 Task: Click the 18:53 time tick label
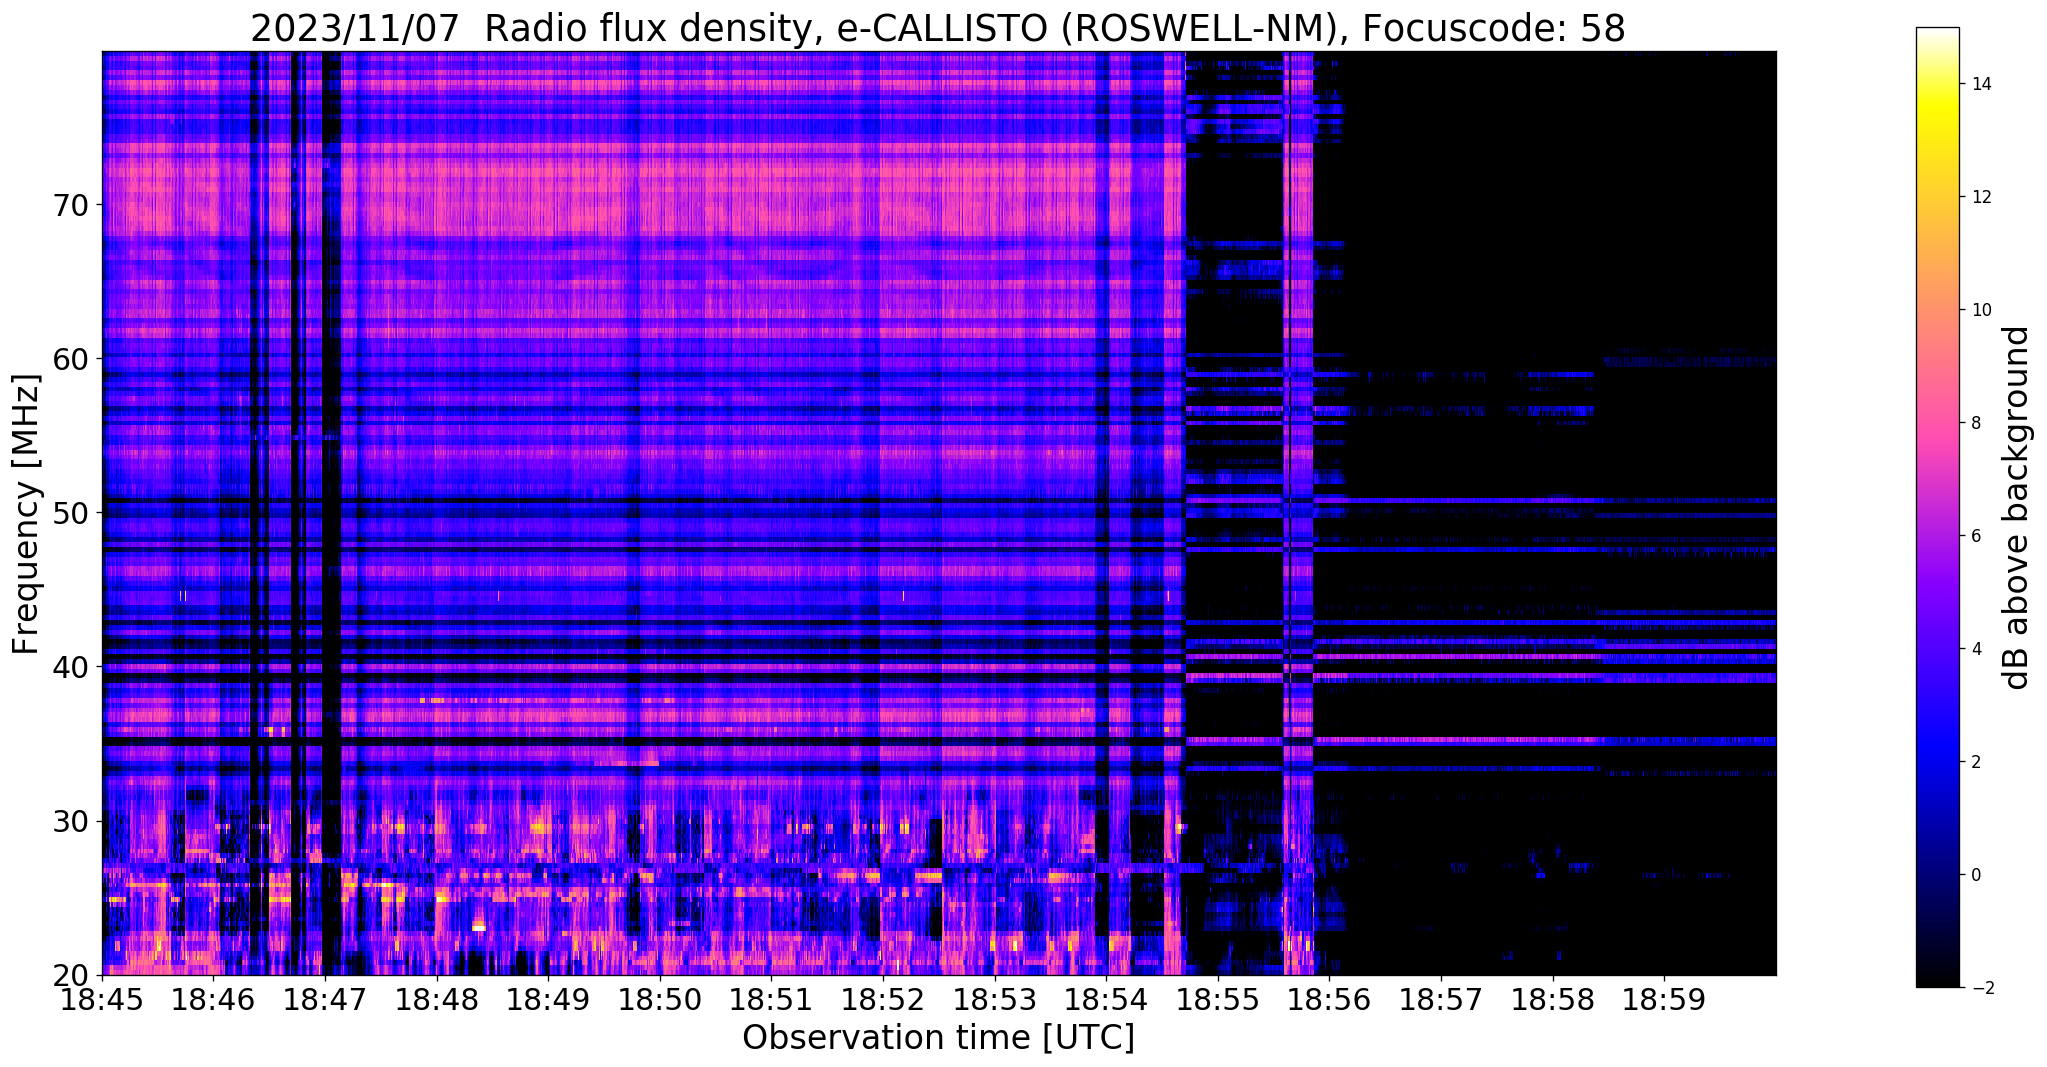[995, 998]
